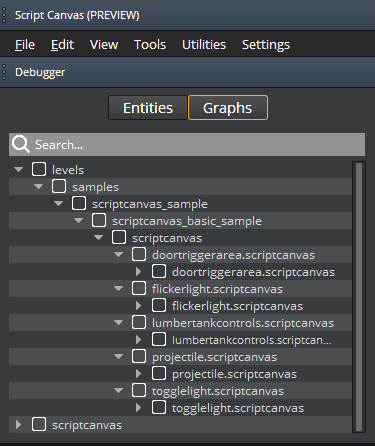This screenshot has height=446, width=375.
Task: Collapse the scriptcanvas_sample tree node
Action: click(x=58, y=203)
